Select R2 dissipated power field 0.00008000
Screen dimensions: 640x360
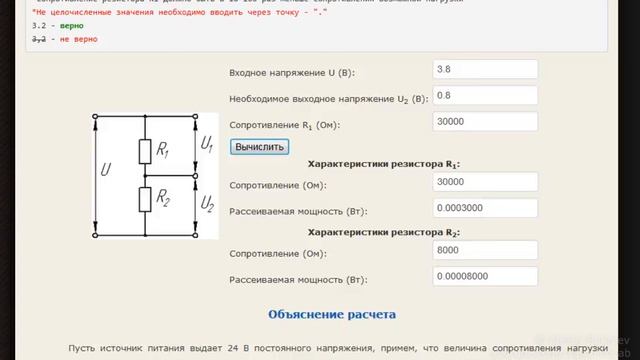point(485,276)
